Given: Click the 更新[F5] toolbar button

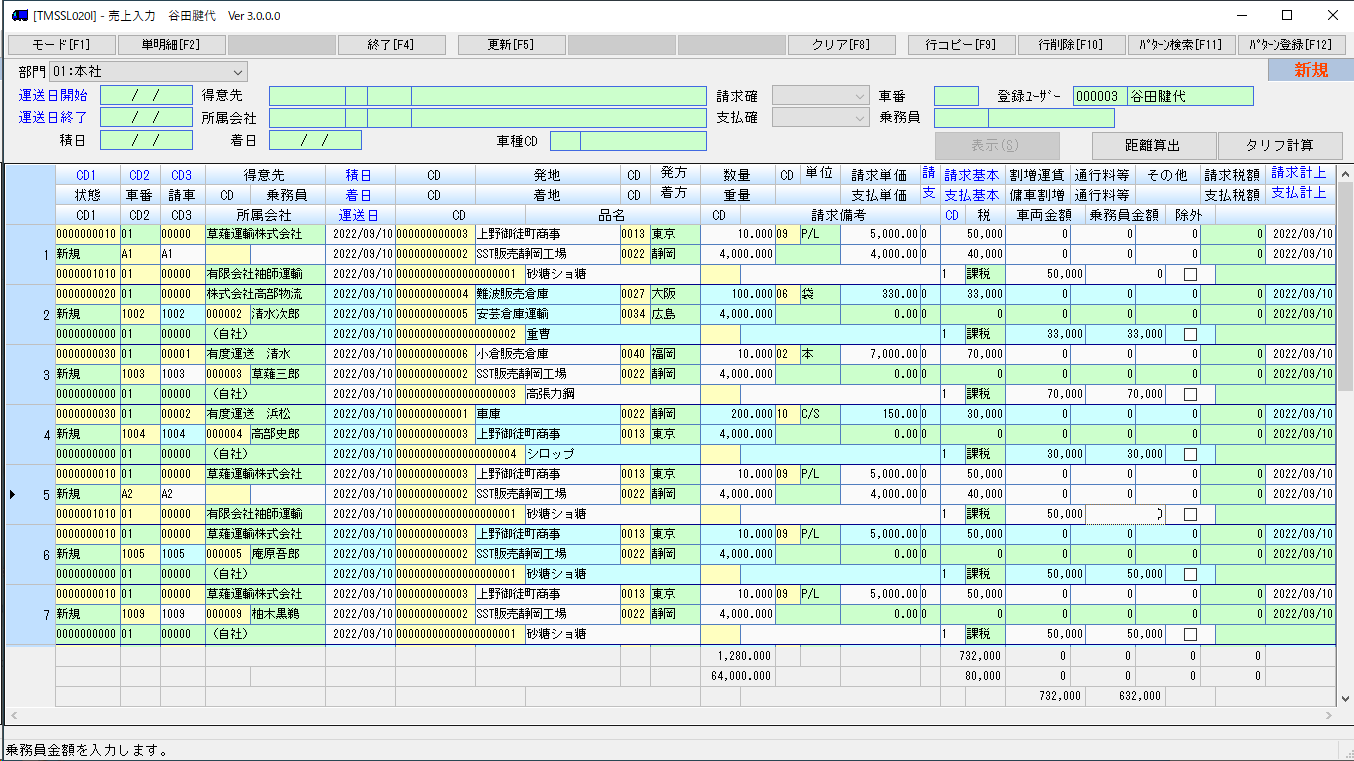Looking at the screenshot, I should 511,45.
